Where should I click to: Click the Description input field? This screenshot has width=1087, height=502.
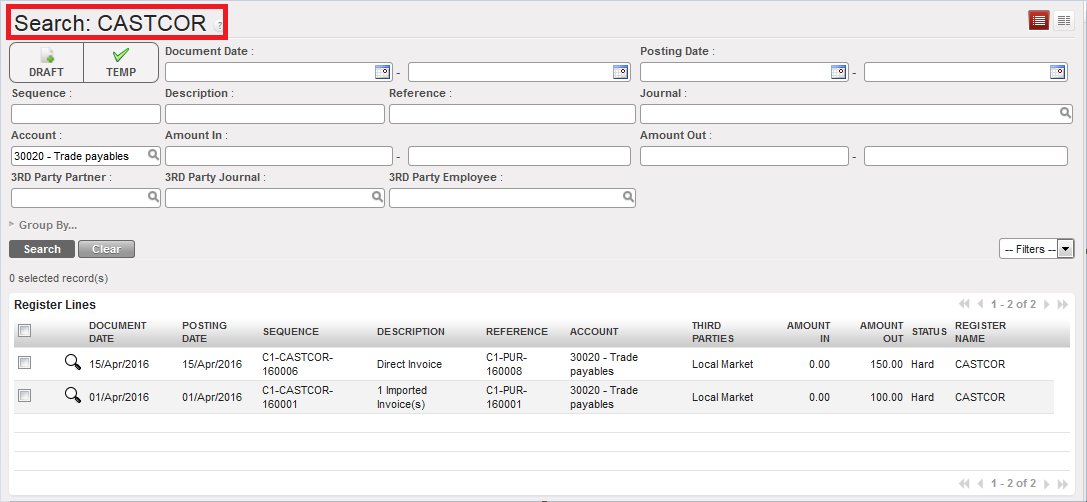[274, 114]
